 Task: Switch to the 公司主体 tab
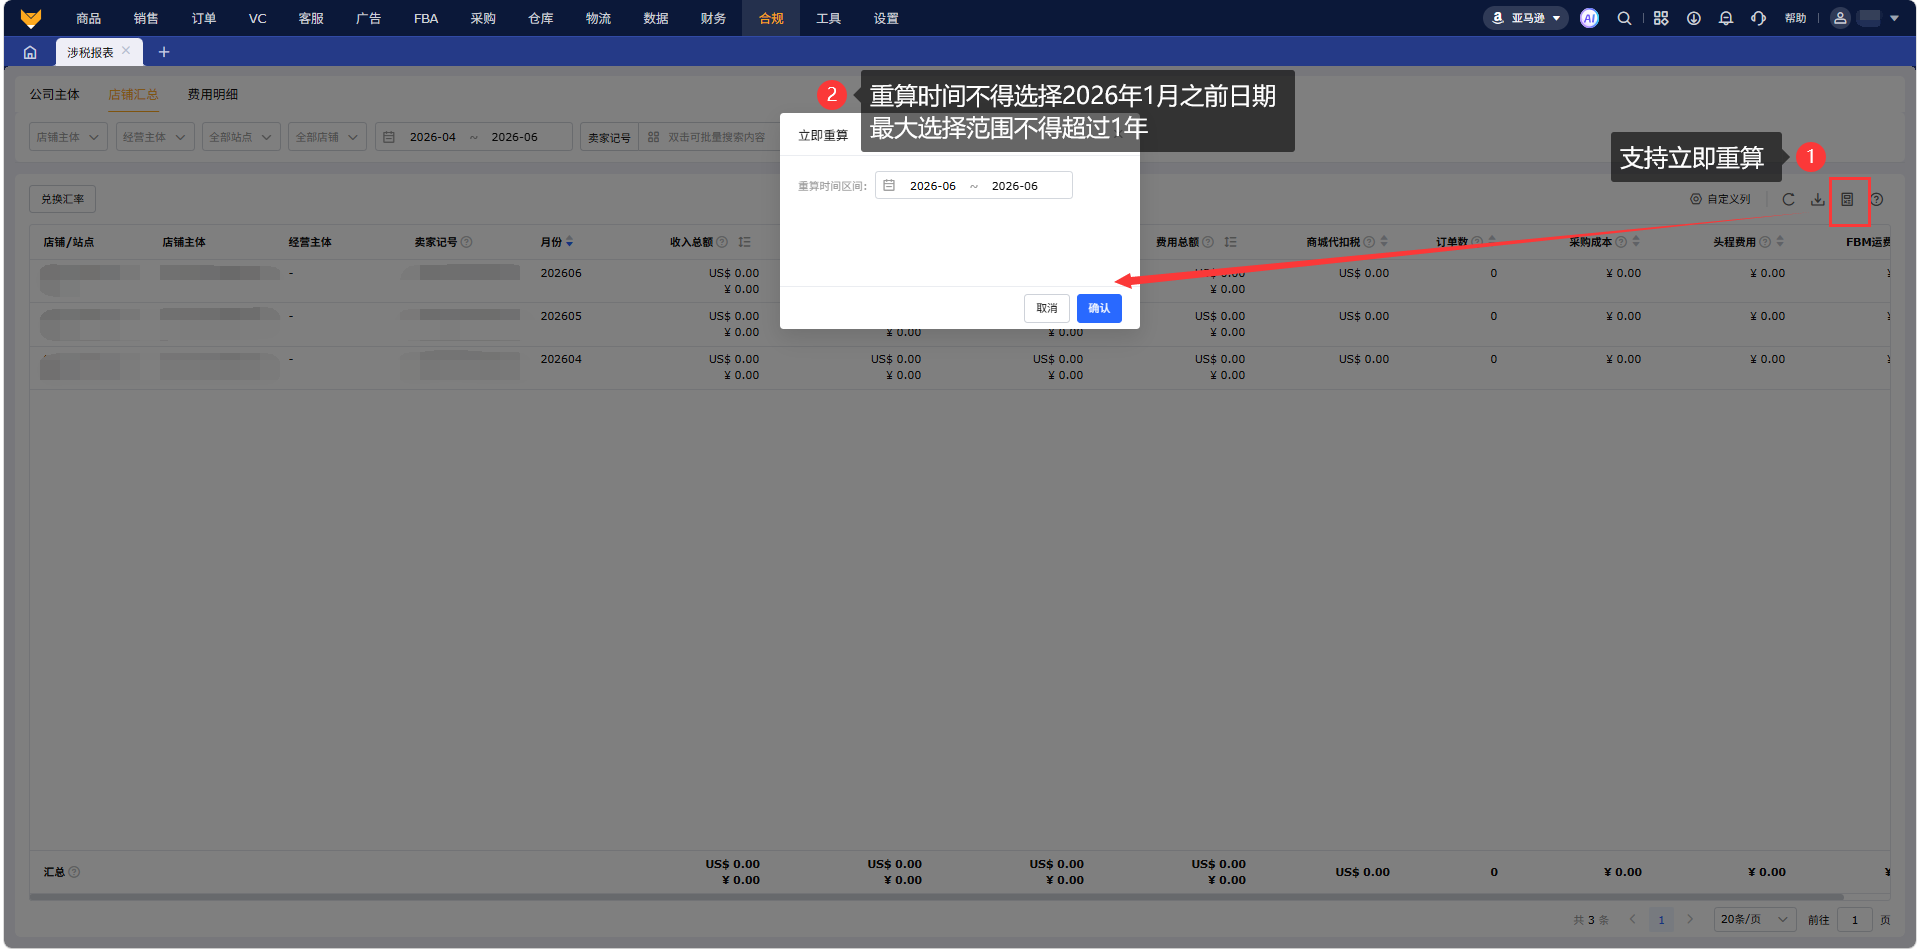tap(54, 94)
